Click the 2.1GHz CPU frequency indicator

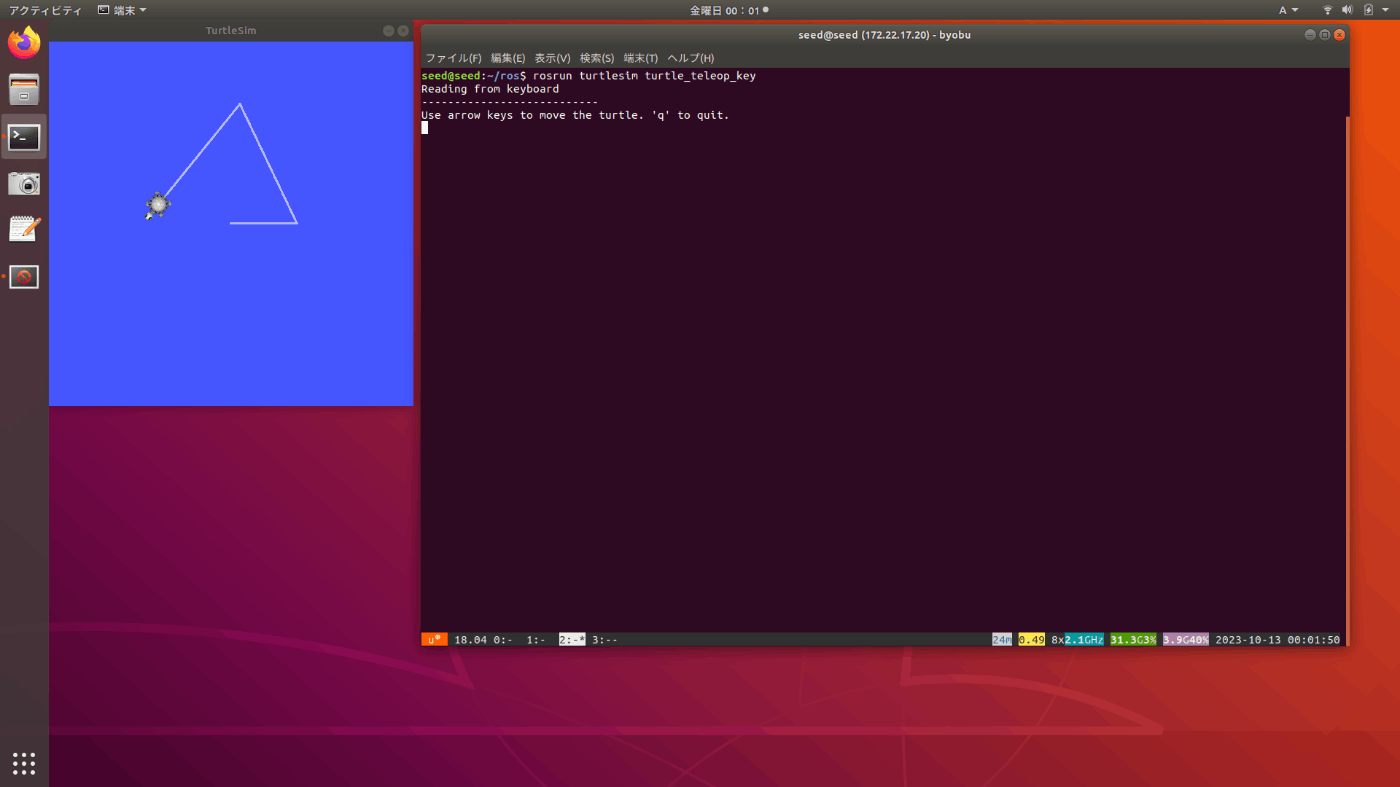tap(1084, 639)
